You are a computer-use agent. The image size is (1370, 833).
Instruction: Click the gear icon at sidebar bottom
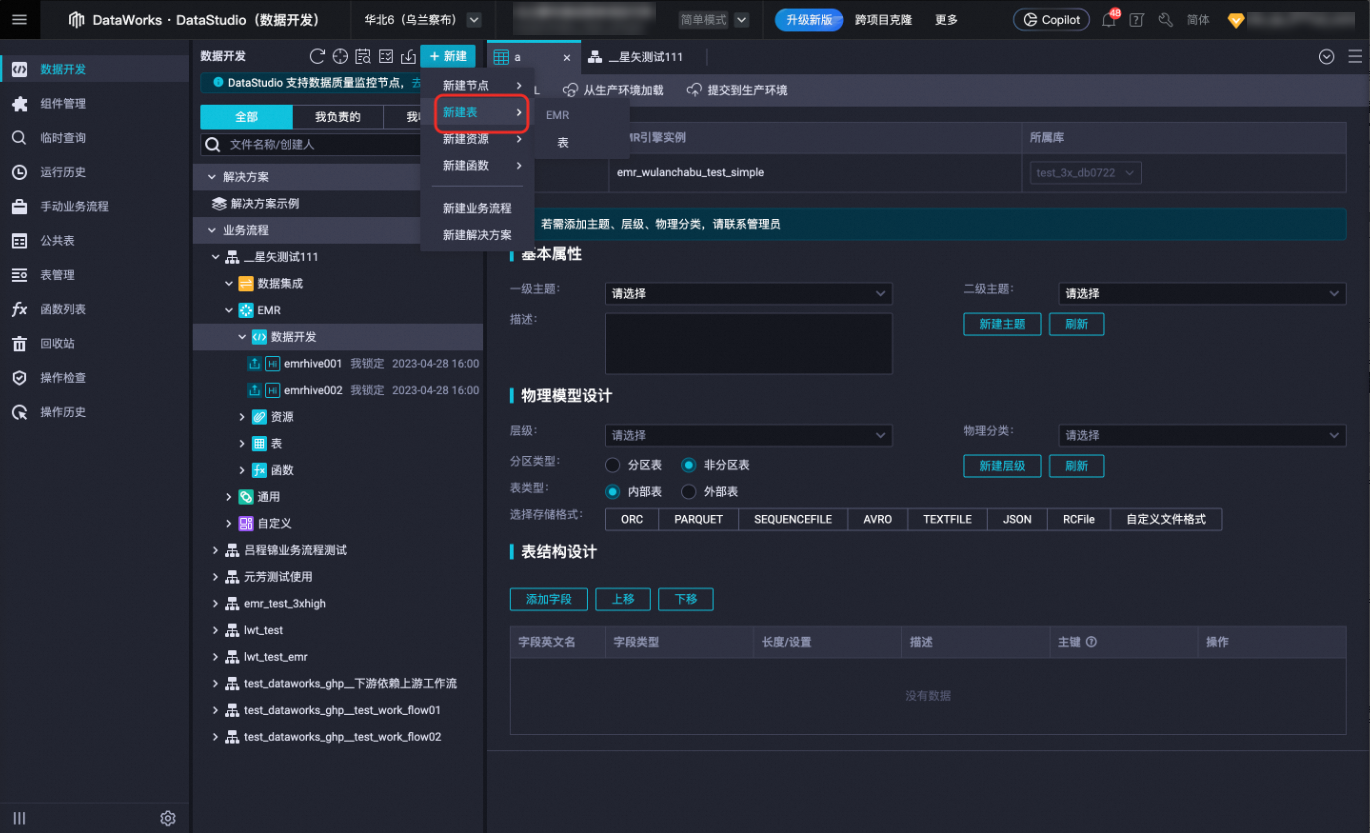pyautogui.click(x=168, y=818)
